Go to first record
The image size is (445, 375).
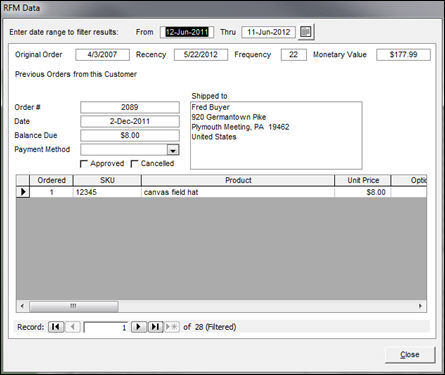[56, 327]
